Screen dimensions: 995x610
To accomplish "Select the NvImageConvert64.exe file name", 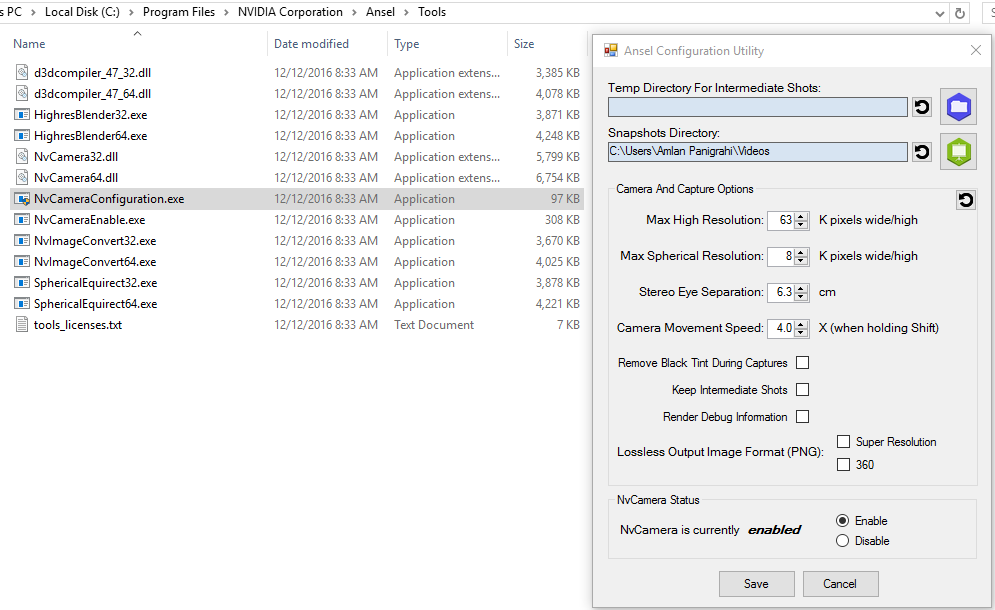I will (95, 262).
